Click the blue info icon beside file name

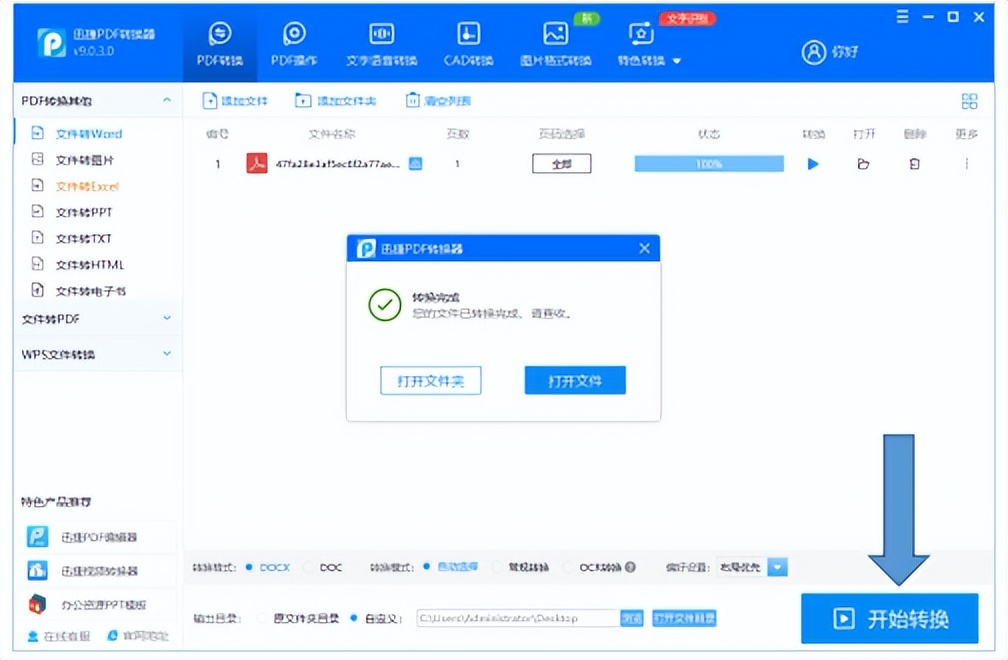click(416, 164)
